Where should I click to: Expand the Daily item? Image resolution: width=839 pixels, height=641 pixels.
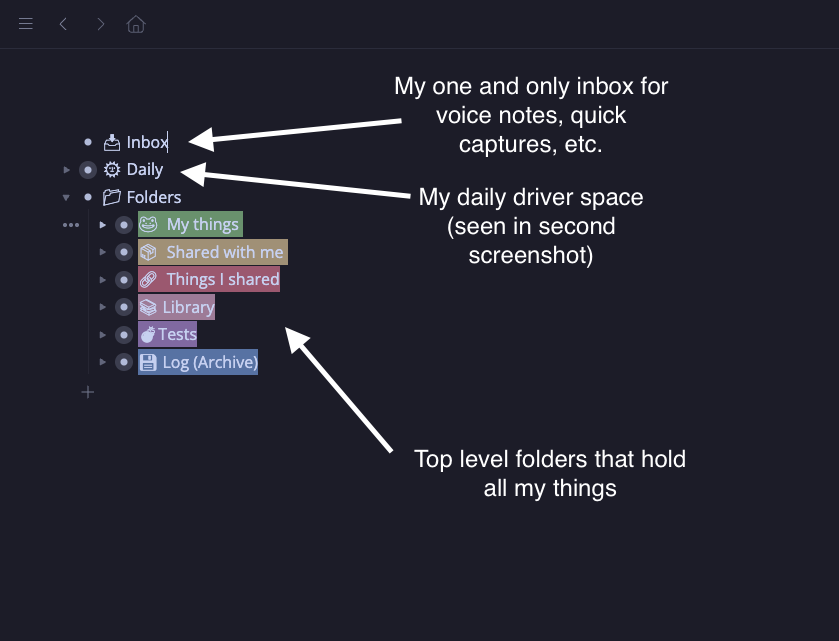pos(67,170)
